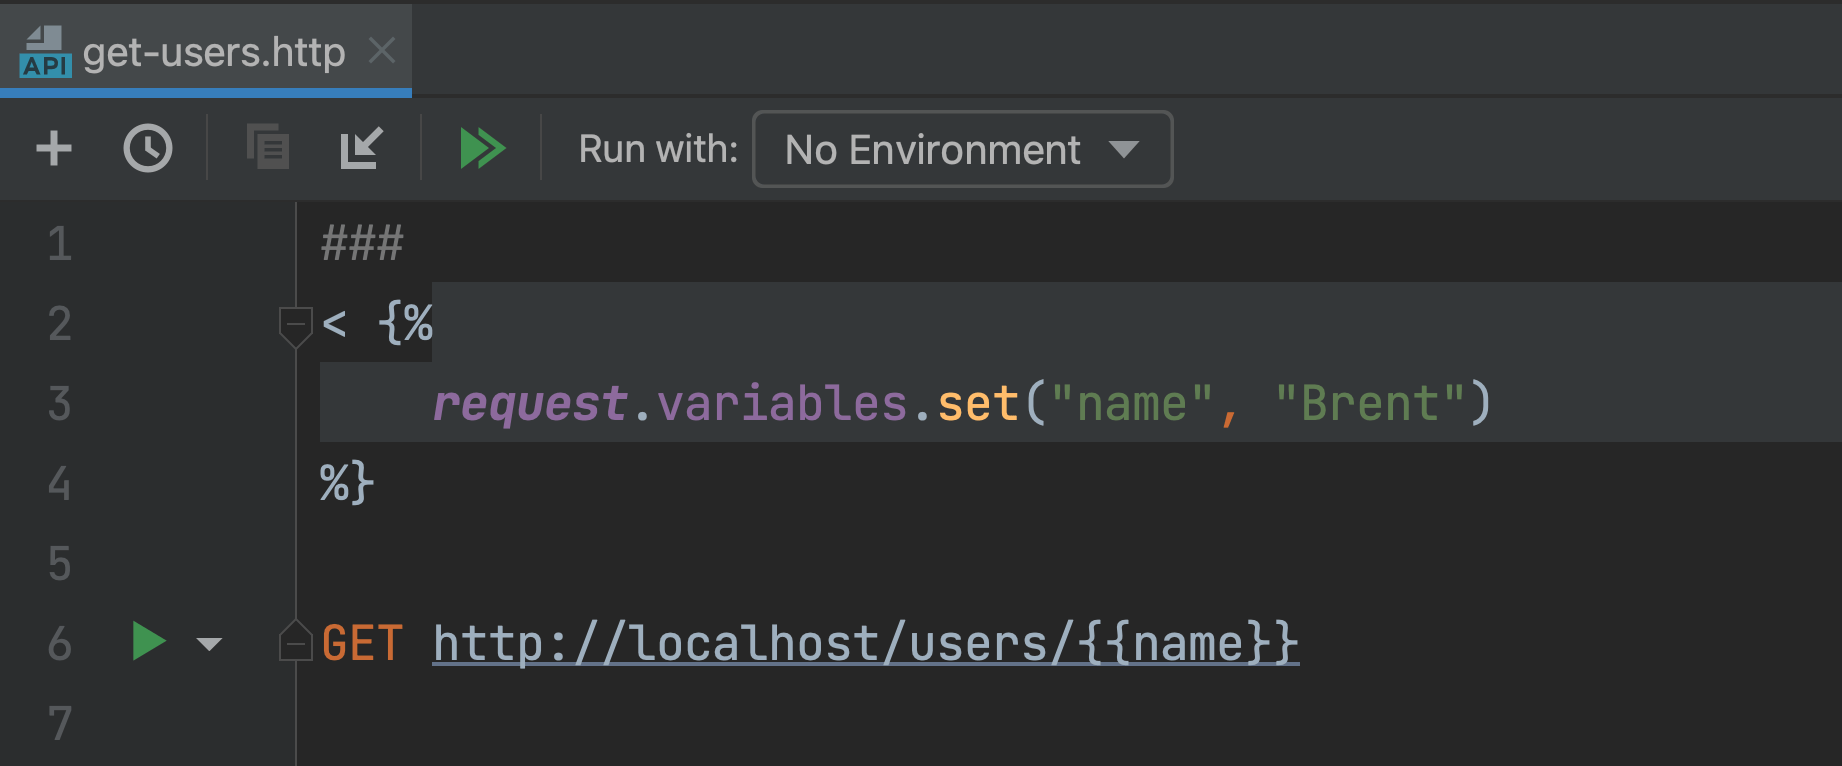This screenshot has height=766, width=1842.
Task: Collapse the pre-request script fold marker
Action: (295, 325)
